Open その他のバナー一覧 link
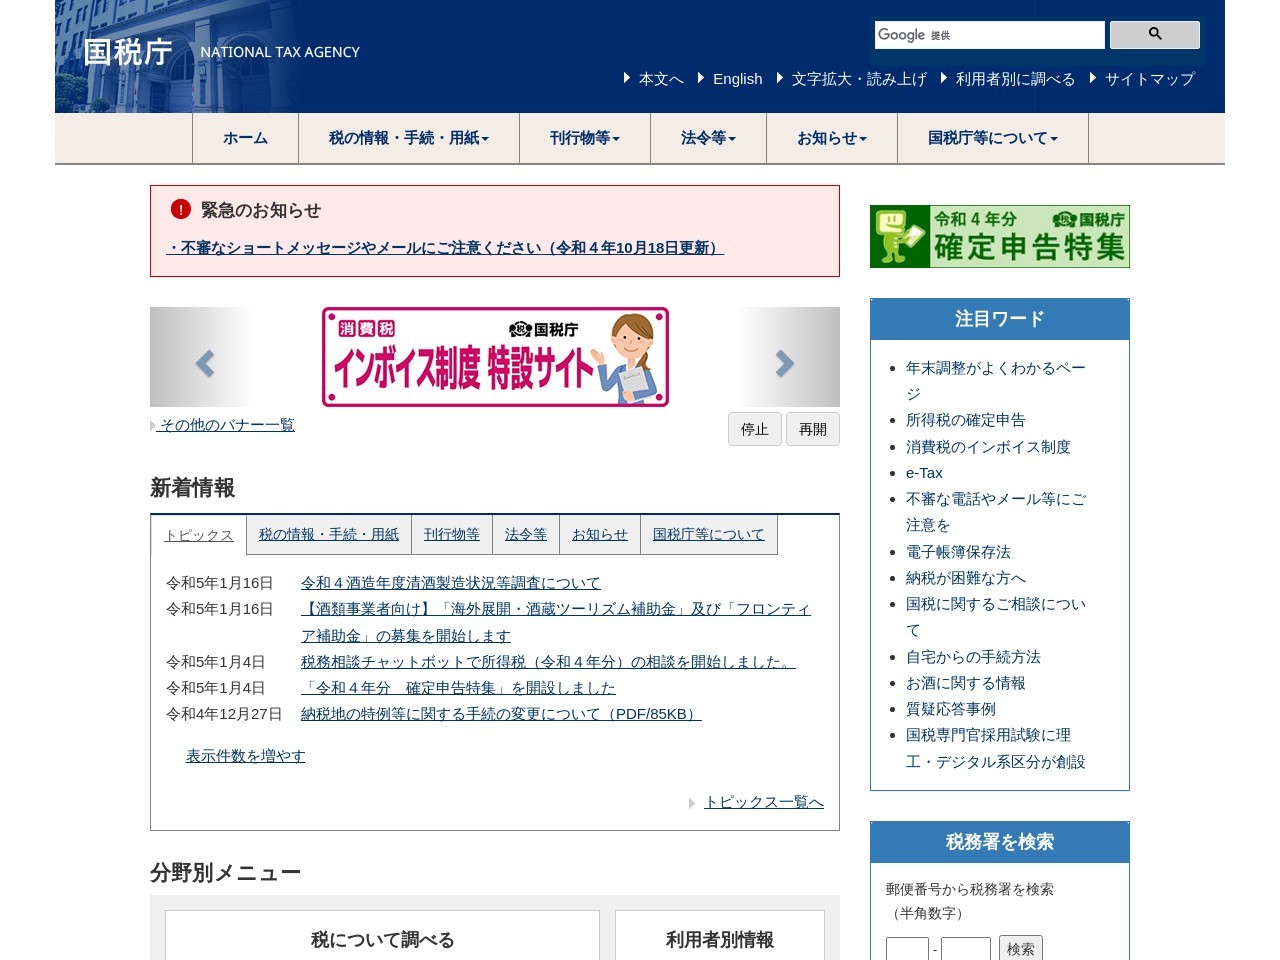1280x960 pixels. 227,425
